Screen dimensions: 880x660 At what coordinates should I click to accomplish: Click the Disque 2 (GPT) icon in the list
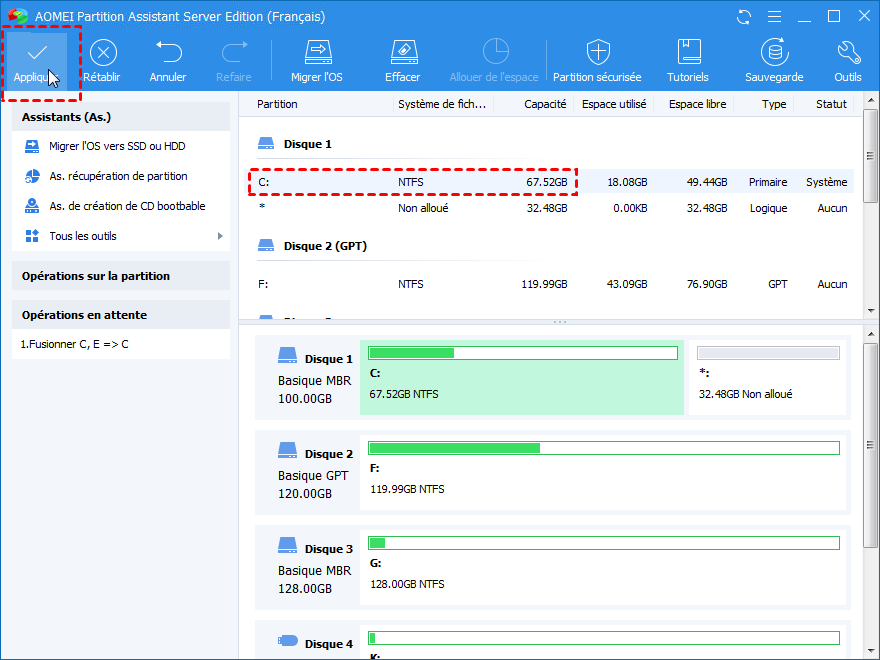point(266,246)
